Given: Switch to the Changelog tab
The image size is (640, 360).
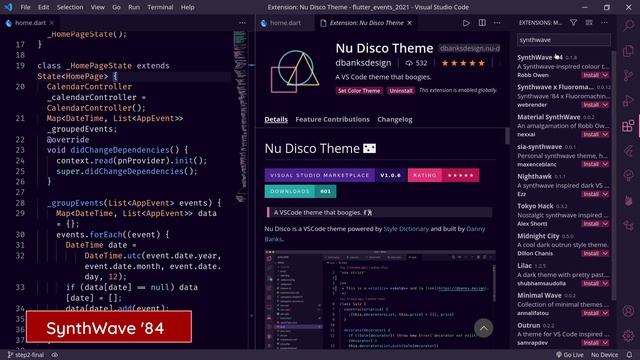Looking at the screenshot, I should (x=395, y=119).
